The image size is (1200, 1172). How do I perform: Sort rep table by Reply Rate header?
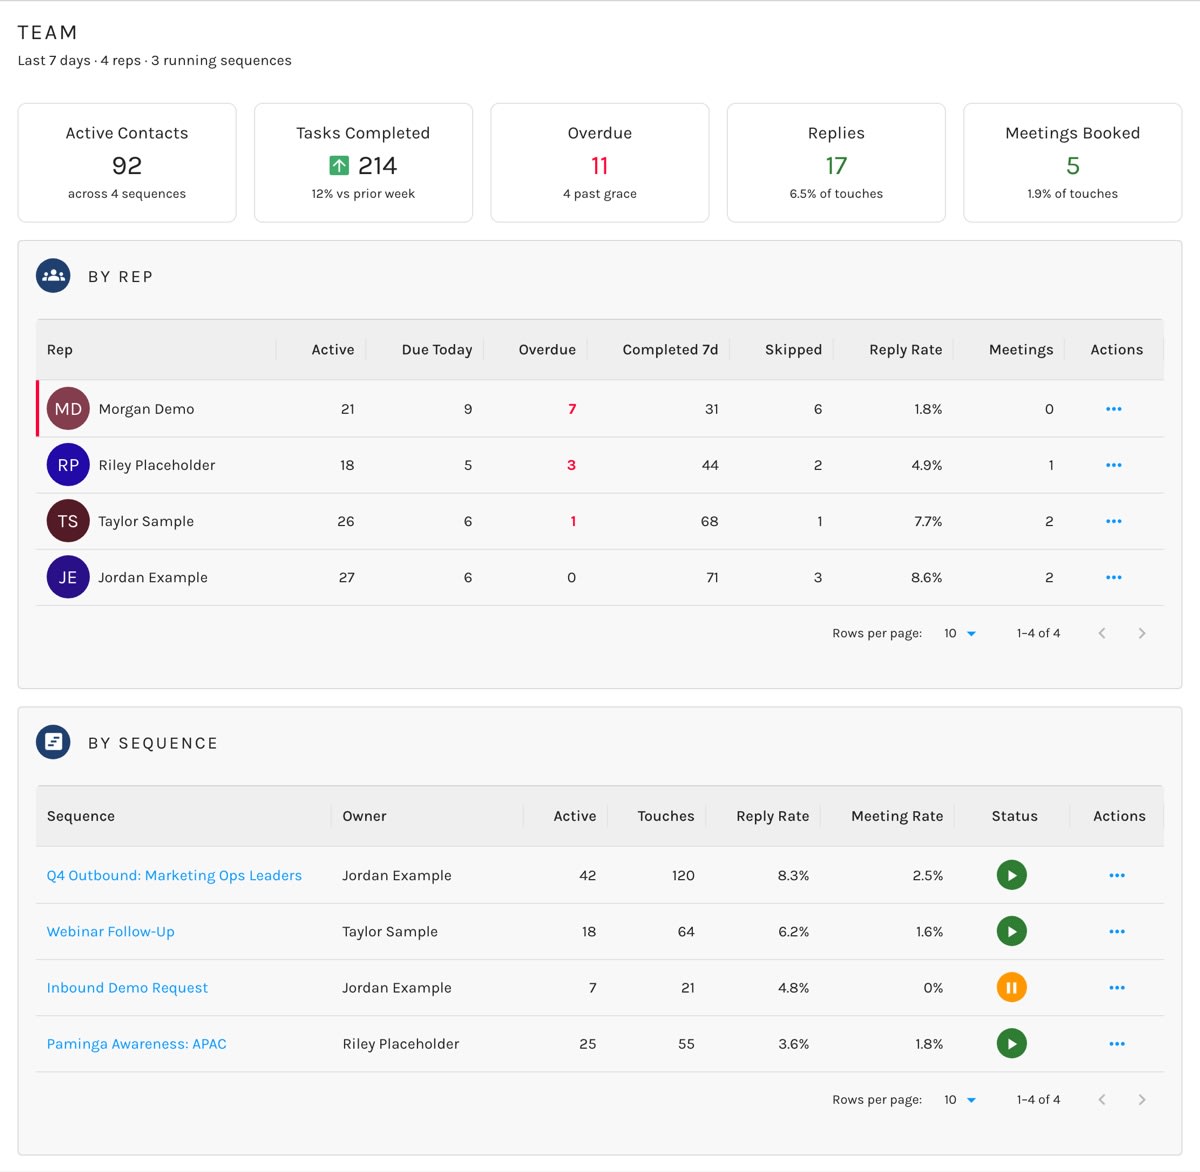click(906, 349)
